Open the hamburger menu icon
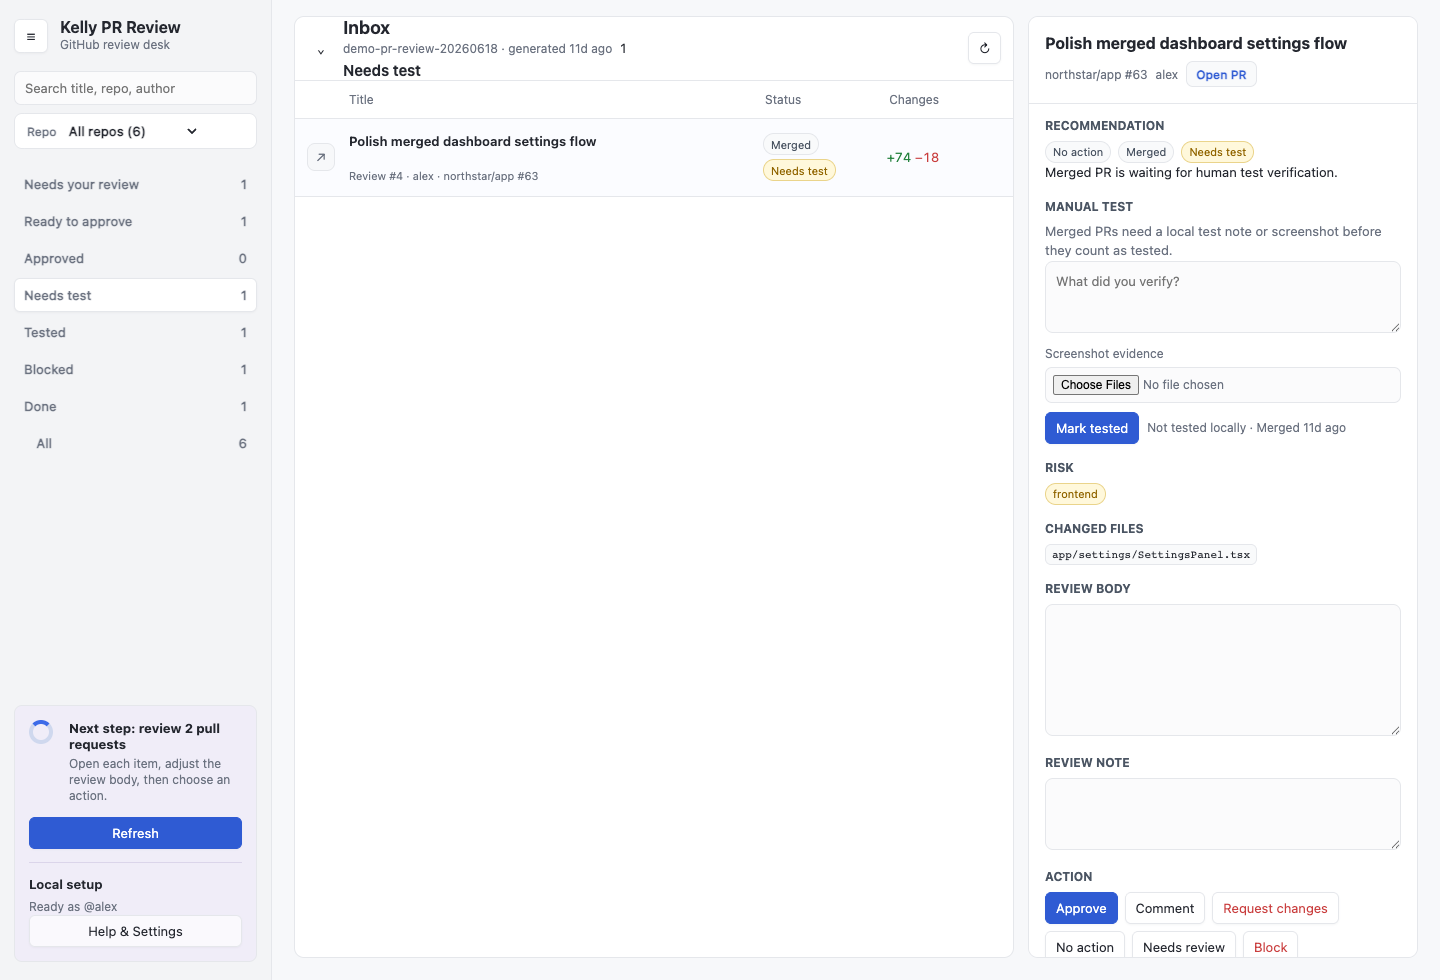This screenshot has height=980, width=1440. [x=31, y=37]
